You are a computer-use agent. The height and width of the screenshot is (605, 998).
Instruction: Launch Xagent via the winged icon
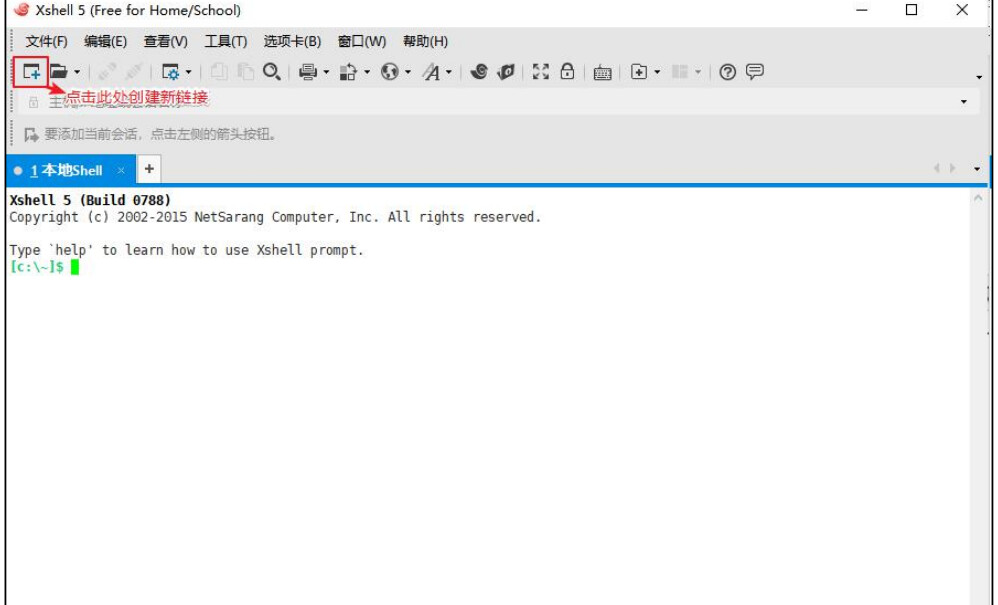tap(505, 72)
